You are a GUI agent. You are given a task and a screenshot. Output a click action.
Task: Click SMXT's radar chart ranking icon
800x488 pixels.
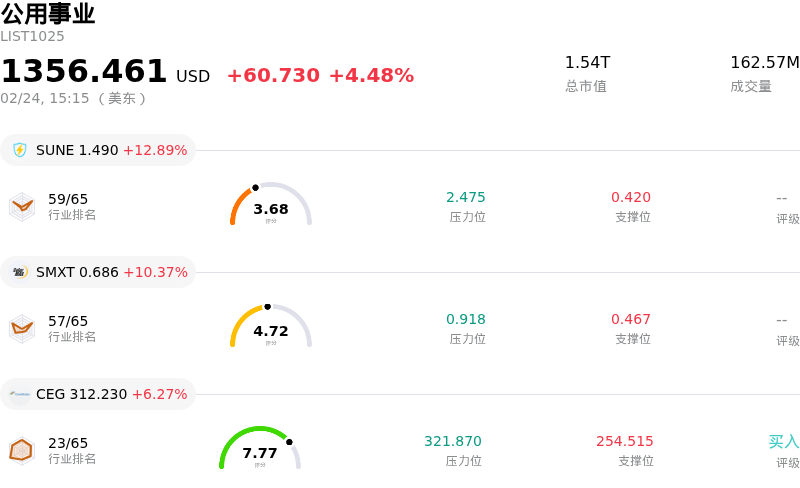click(x=22, y=328)
